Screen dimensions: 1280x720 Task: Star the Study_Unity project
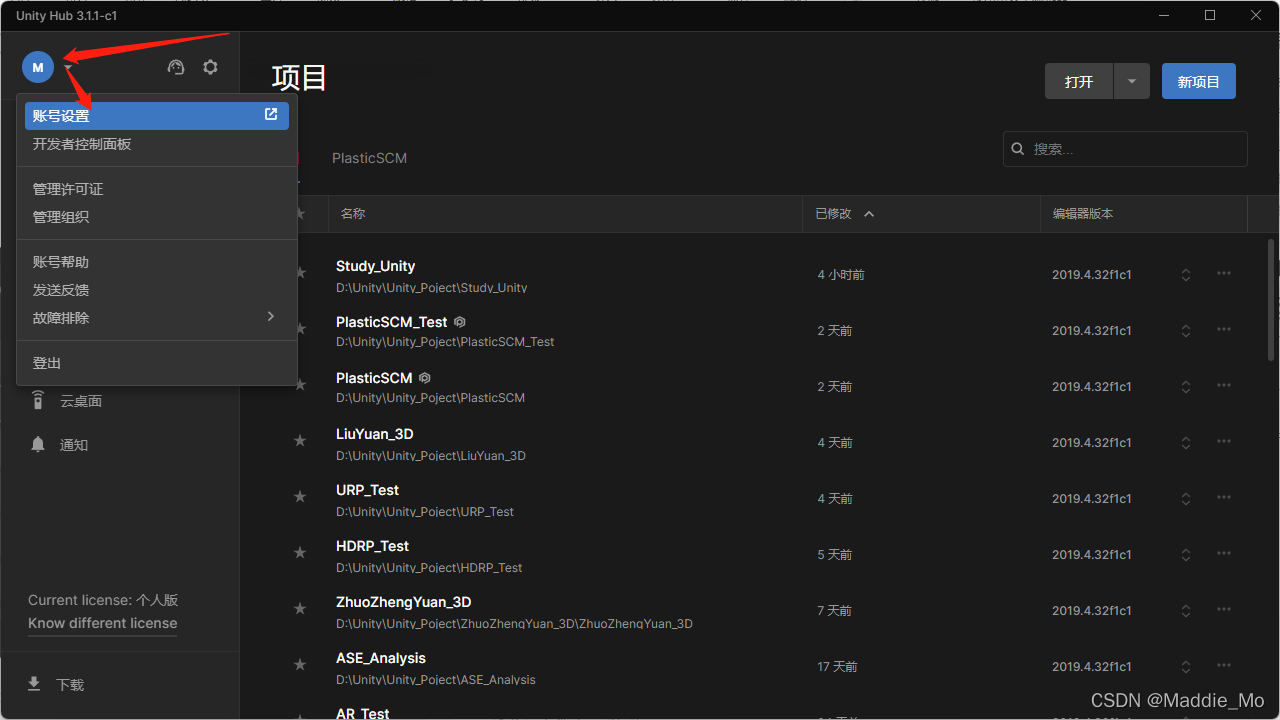(299, 272)
